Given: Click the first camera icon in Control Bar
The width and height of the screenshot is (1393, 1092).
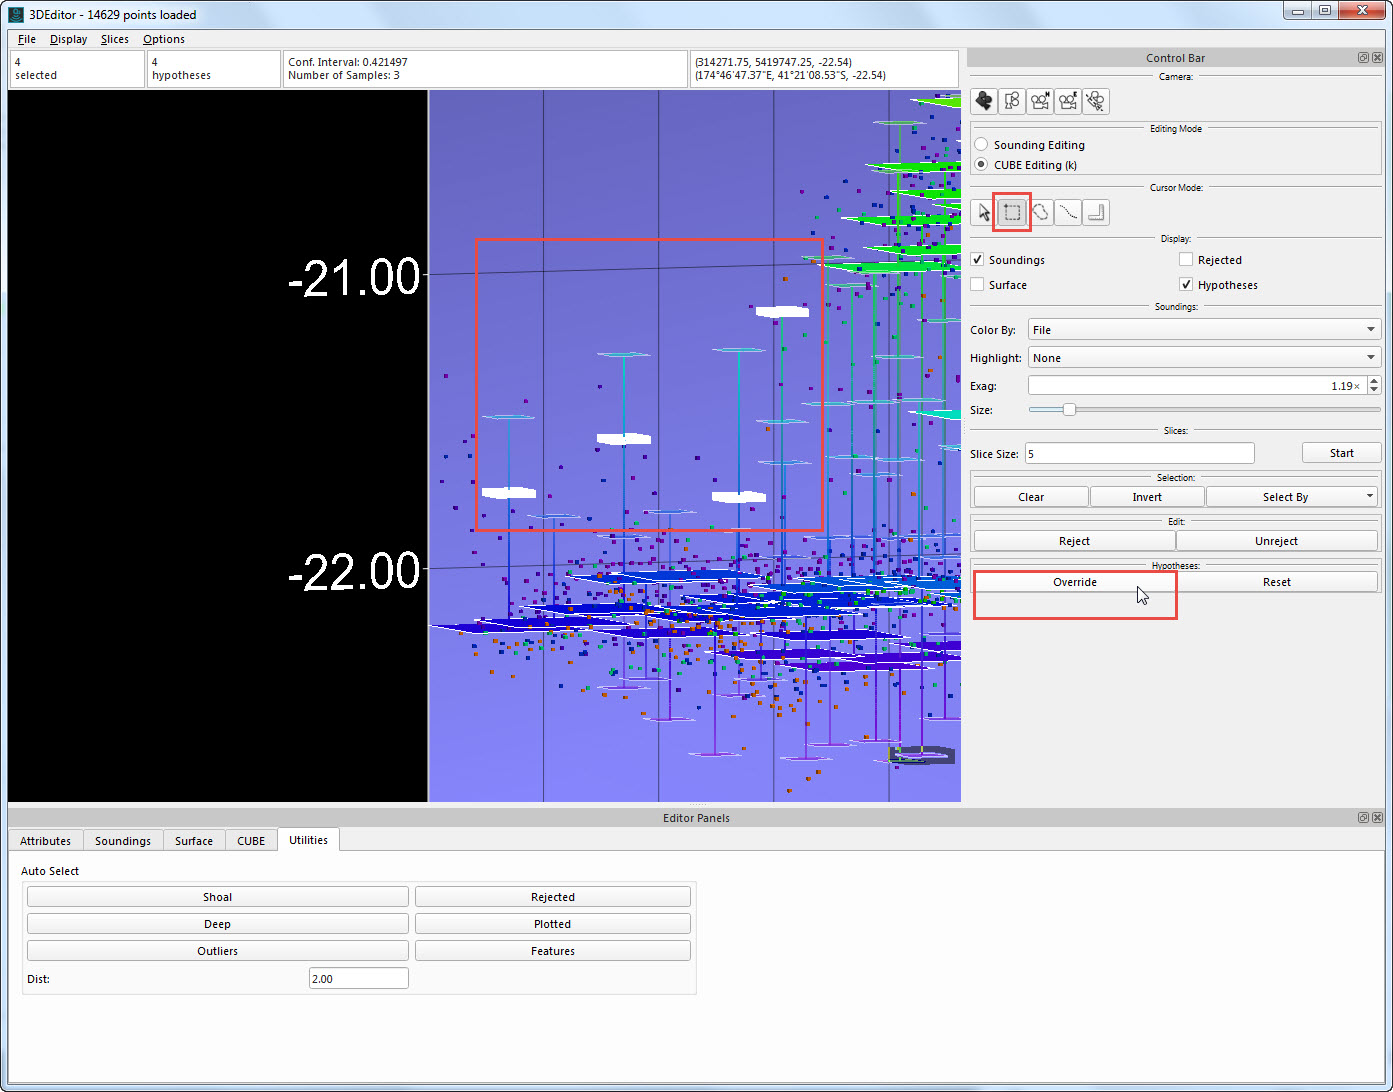Looking at the screenshot, I should pos(984,101).
